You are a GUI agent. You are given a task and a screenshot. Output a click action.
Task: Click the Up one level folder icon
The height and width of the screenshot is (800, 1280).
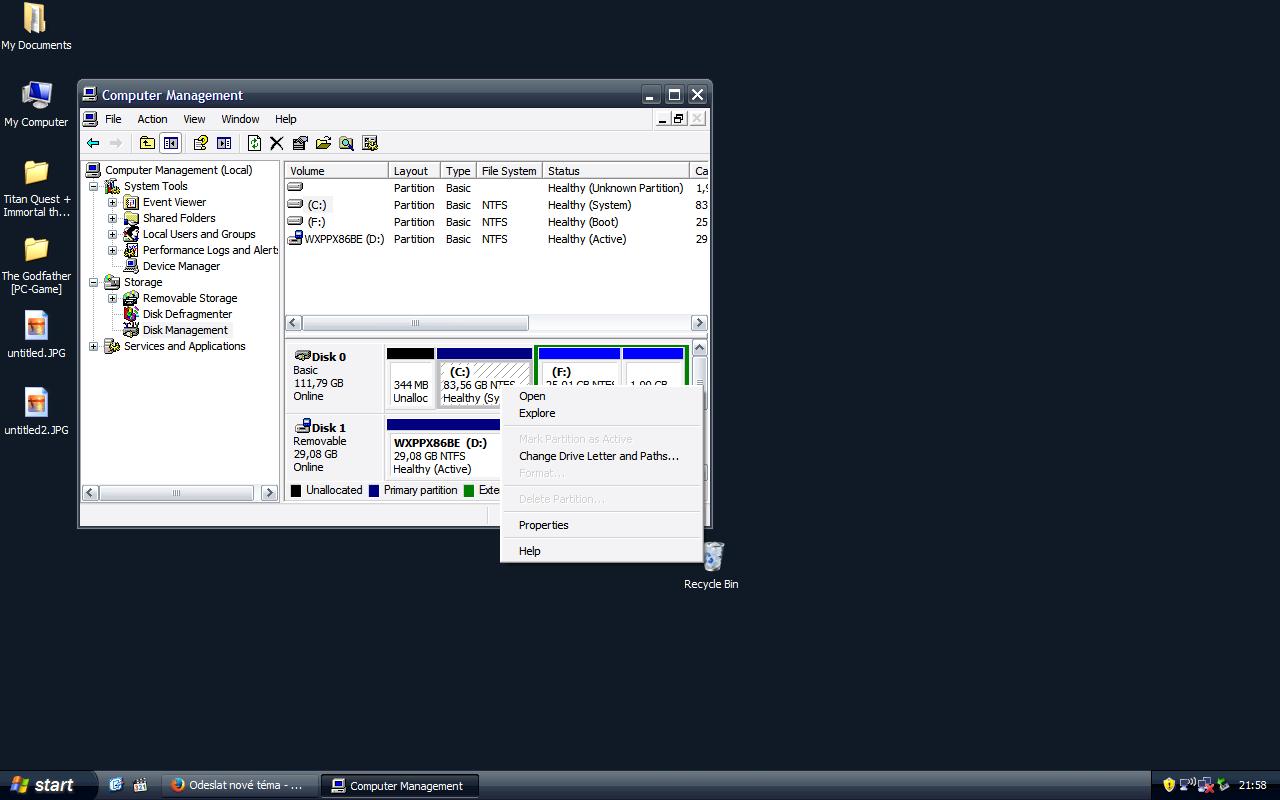(147, 143)
